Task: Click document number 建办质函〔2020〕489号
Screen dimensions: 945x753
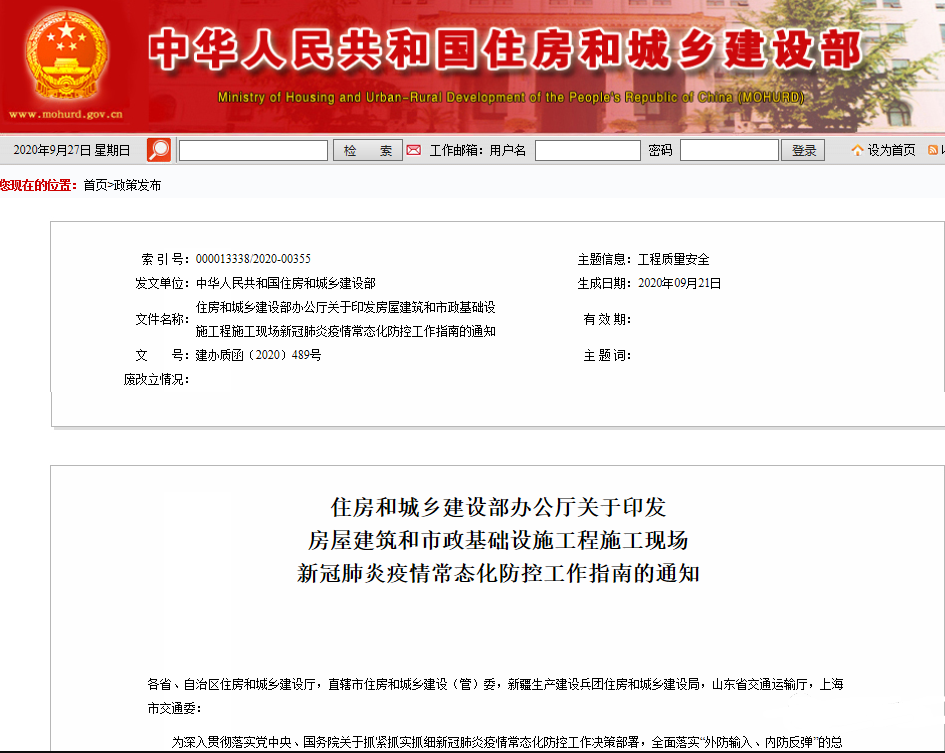Action: click(x=258, y=355)
